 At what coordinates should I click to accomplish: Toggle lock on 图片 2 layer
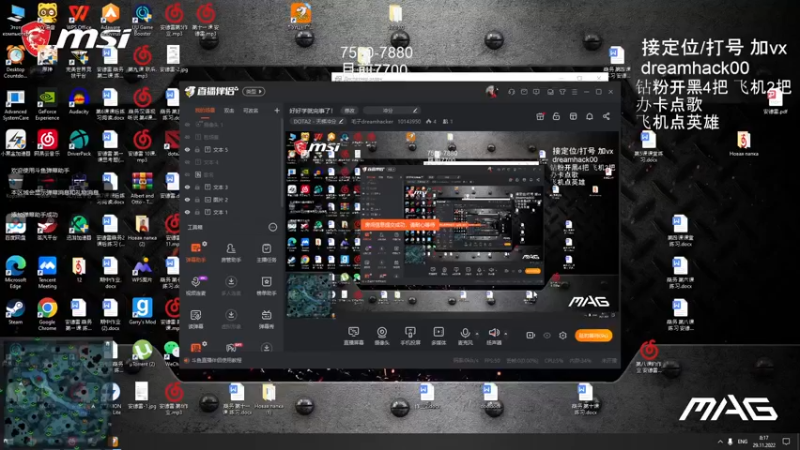click(197, 199)
